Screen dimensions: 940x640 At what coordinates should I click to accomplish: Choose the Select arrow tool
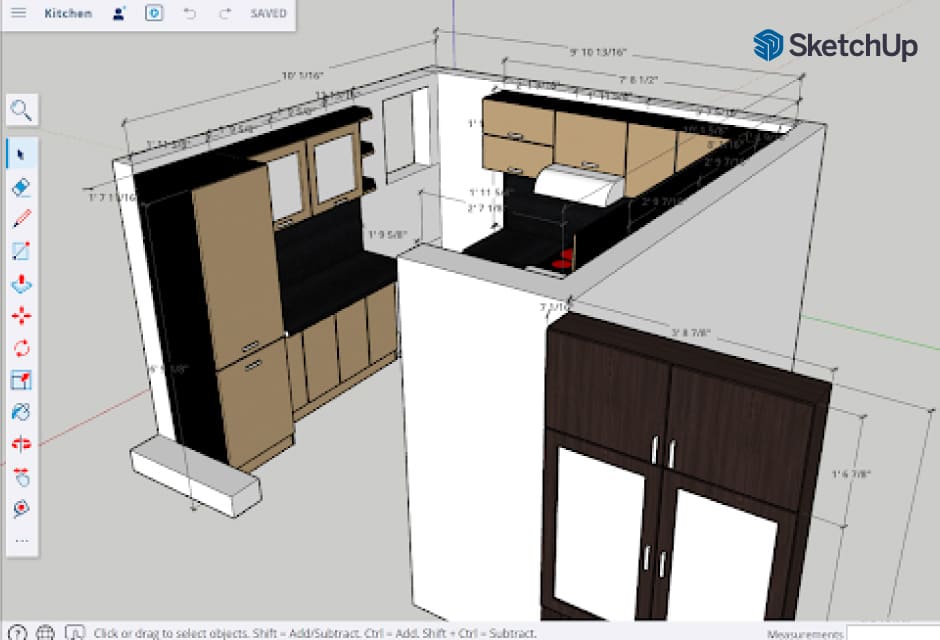[x=22, y=154]
